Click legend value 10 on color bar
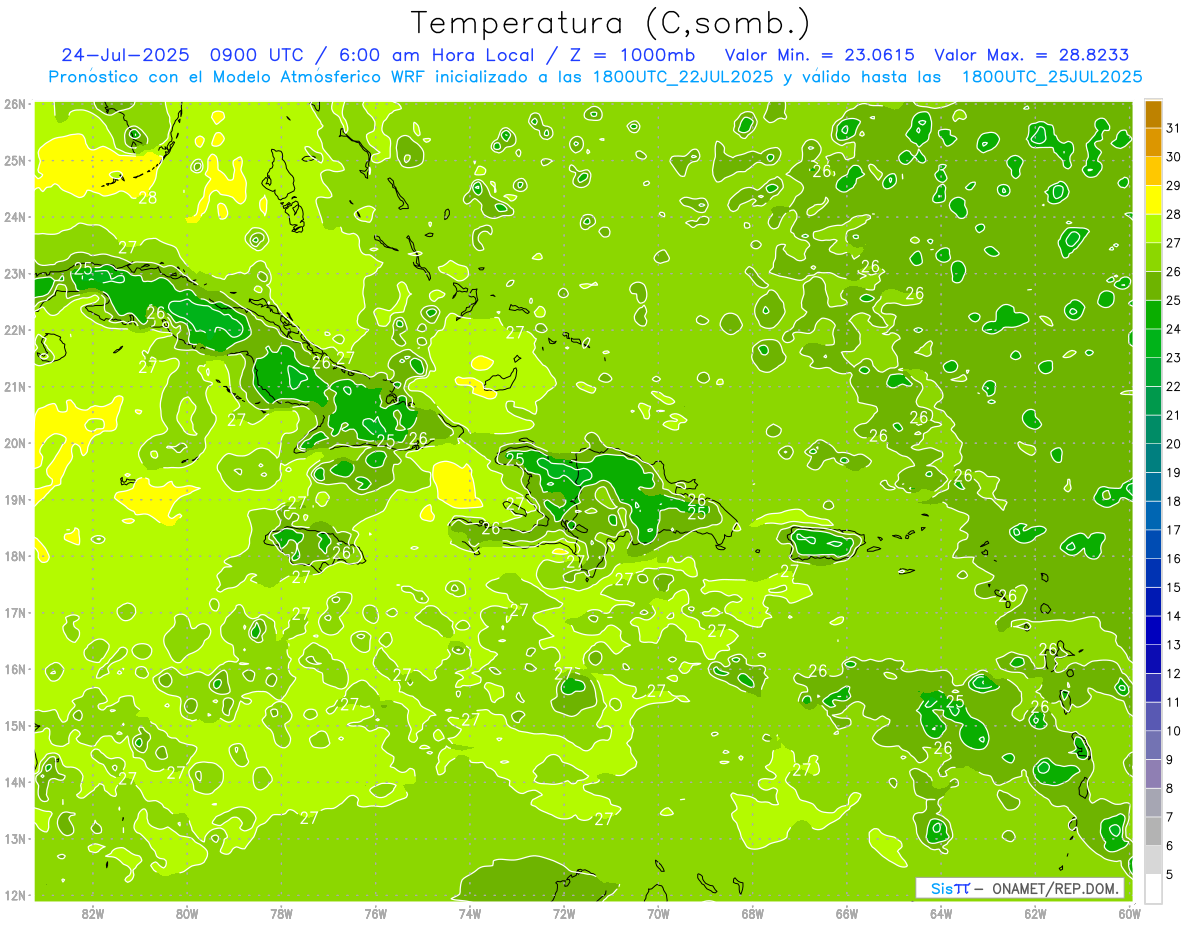Screen dimensions: 1200x927 1173,731
